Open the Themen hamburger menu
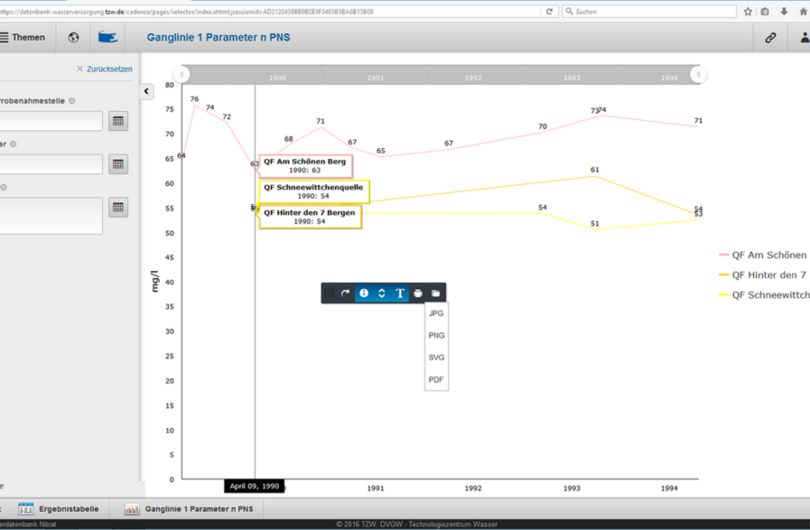Image resolution: width=810 pixels, height=530 pixels. pos(22,37)
